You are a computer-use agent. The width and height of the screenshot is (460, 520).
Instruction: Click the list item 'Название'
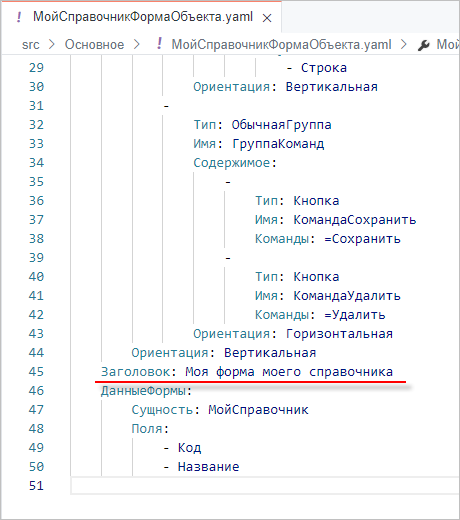[208, 467]
